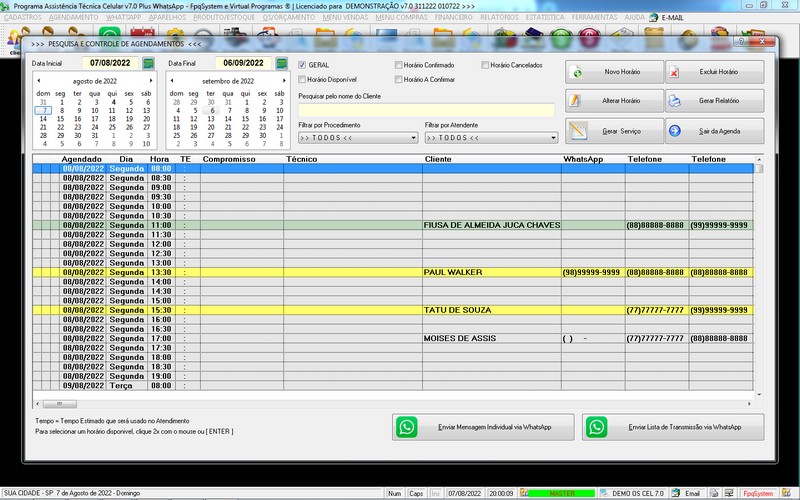800x500 pixels.
Task: Click the WhatsApp column header
Action: tap(583, 159)
